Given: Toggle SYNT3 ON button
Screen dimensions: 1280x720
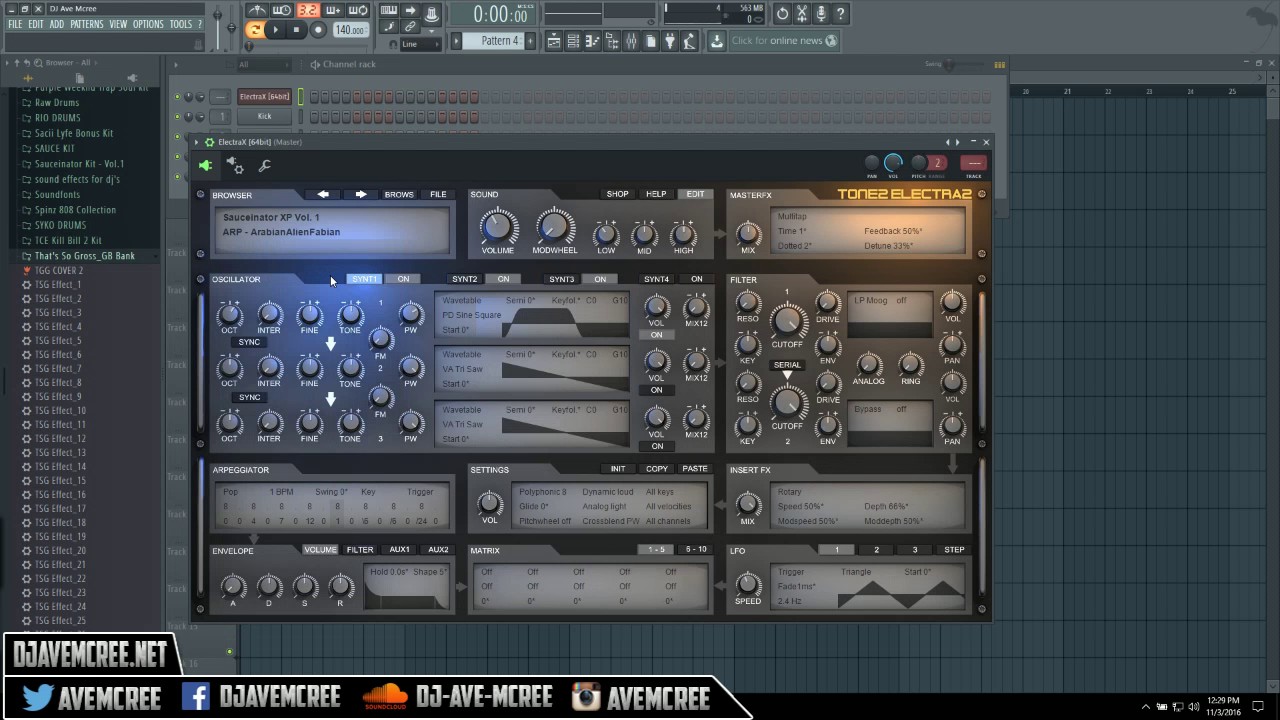Looking at the screenshot, I should [600, 279].
